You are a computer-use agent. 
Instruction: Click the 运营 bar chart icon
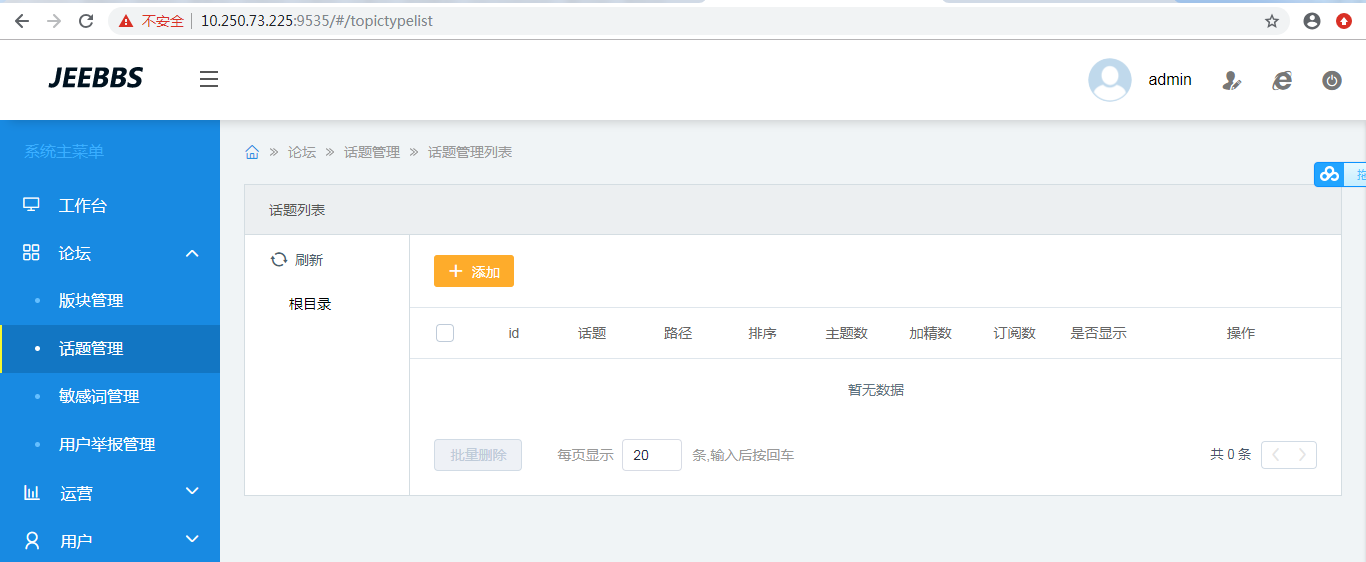pyautogui.click(x=31, y=493)
